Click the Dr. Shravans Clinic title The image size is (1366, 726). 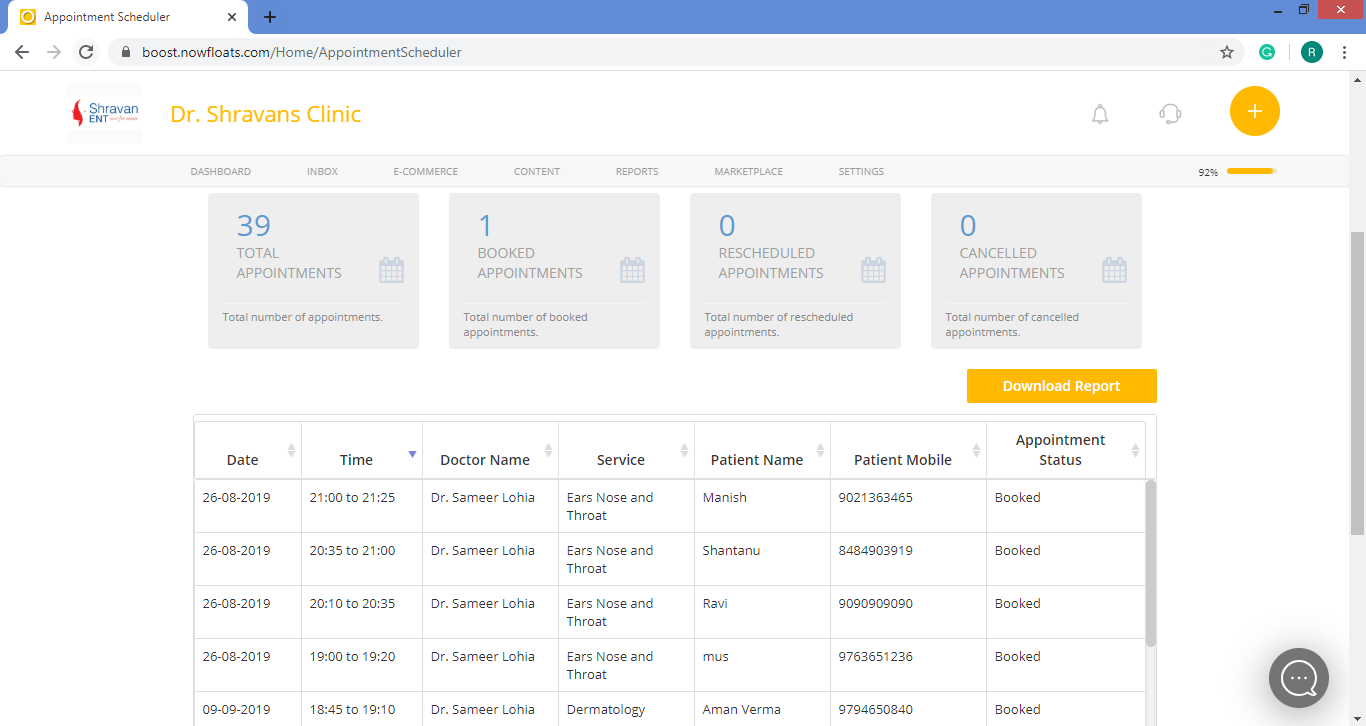click(x=266, y=114)
